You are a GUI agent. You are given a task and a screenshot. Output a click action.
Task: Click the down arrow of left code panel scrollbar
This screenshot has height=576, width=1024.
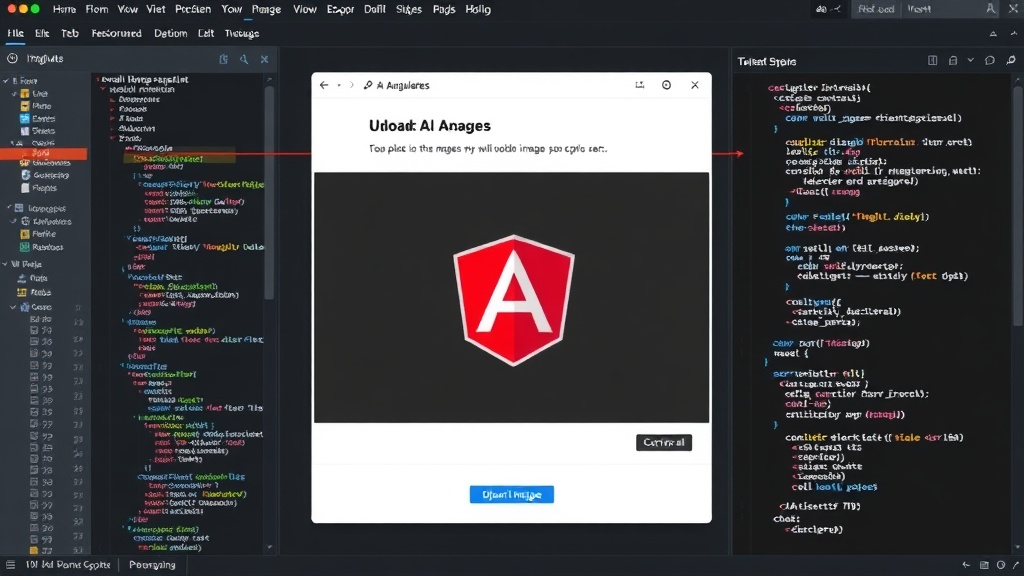pos(269,547)
